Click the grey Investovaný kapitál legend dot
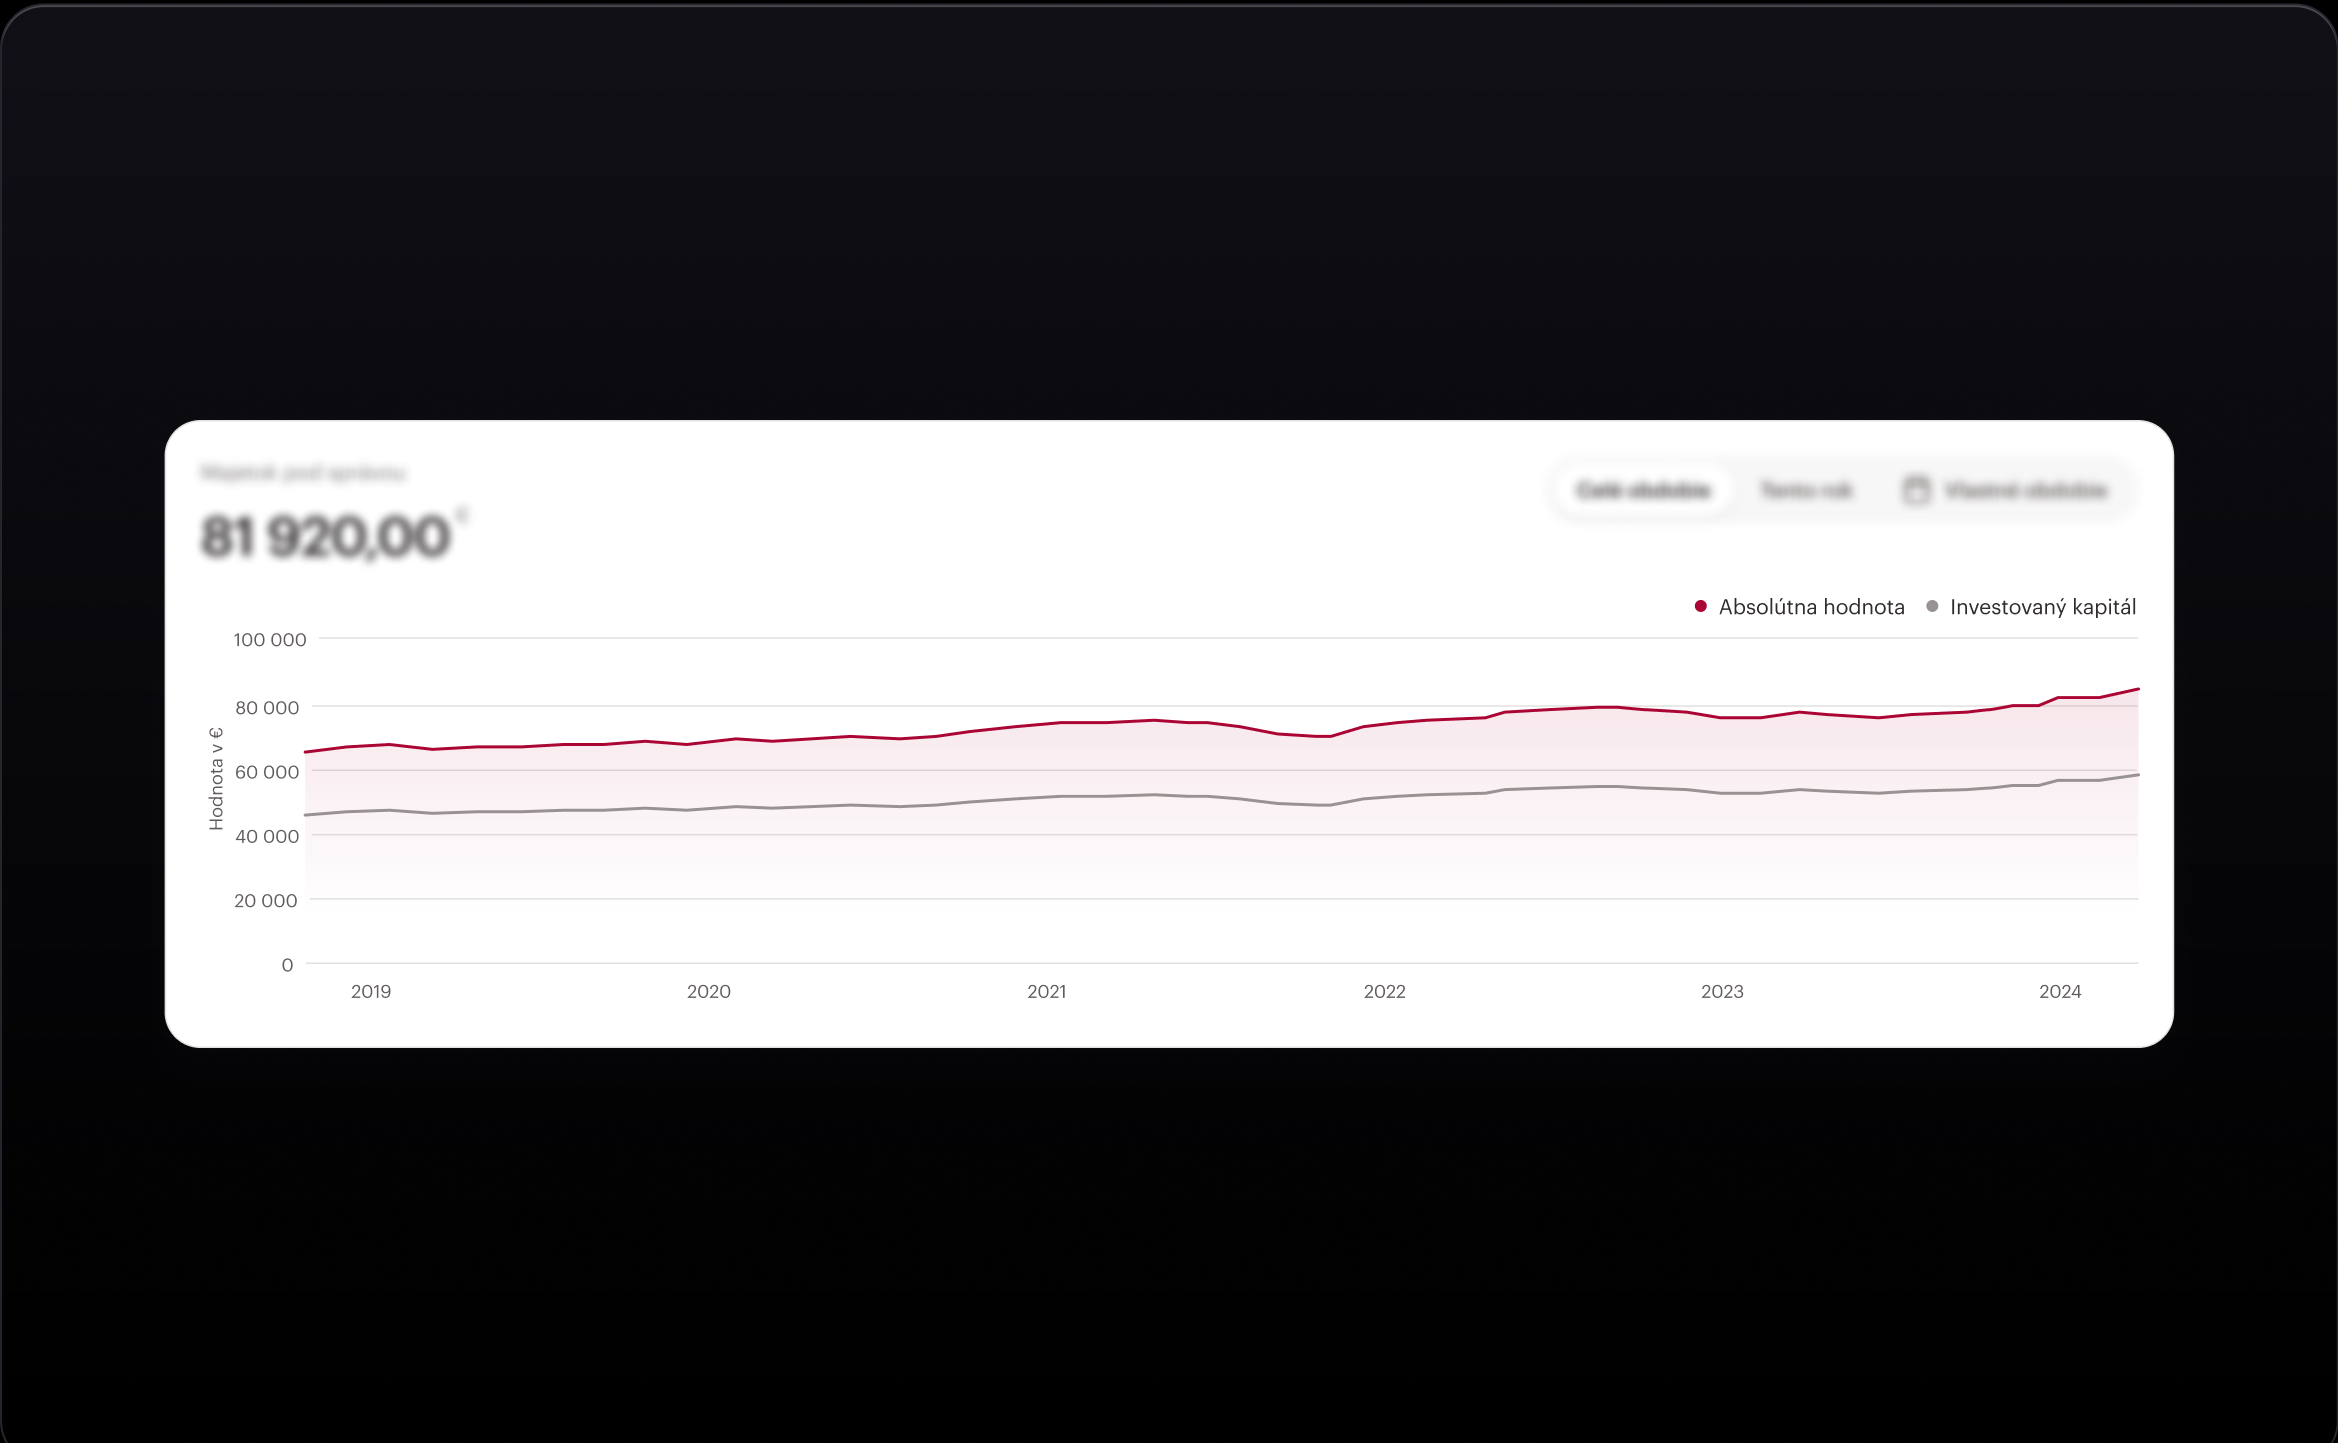2338x1443 pixels. point(1932,607)
